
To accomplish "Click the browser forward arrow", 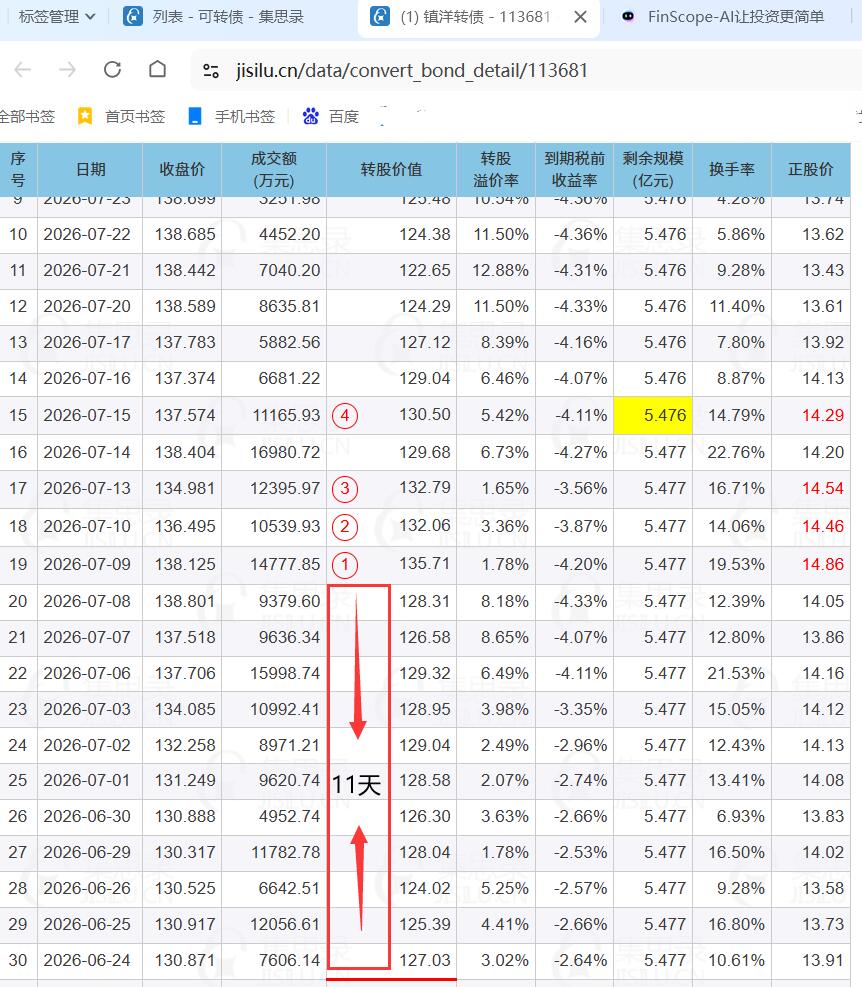I will 67,69.
